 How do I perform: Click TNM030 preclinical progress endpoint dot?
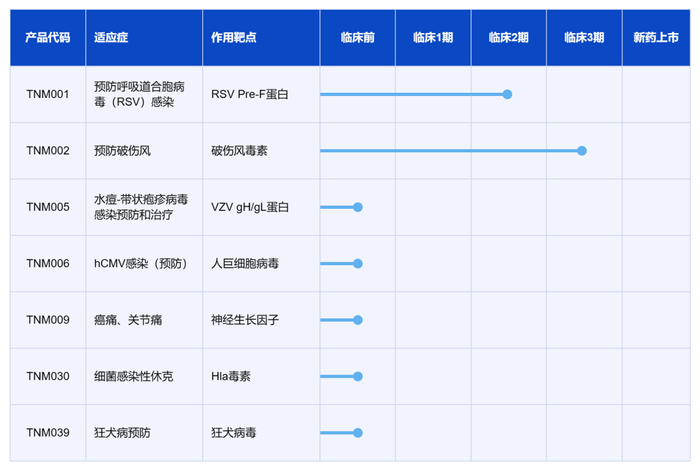coord(358,376)
